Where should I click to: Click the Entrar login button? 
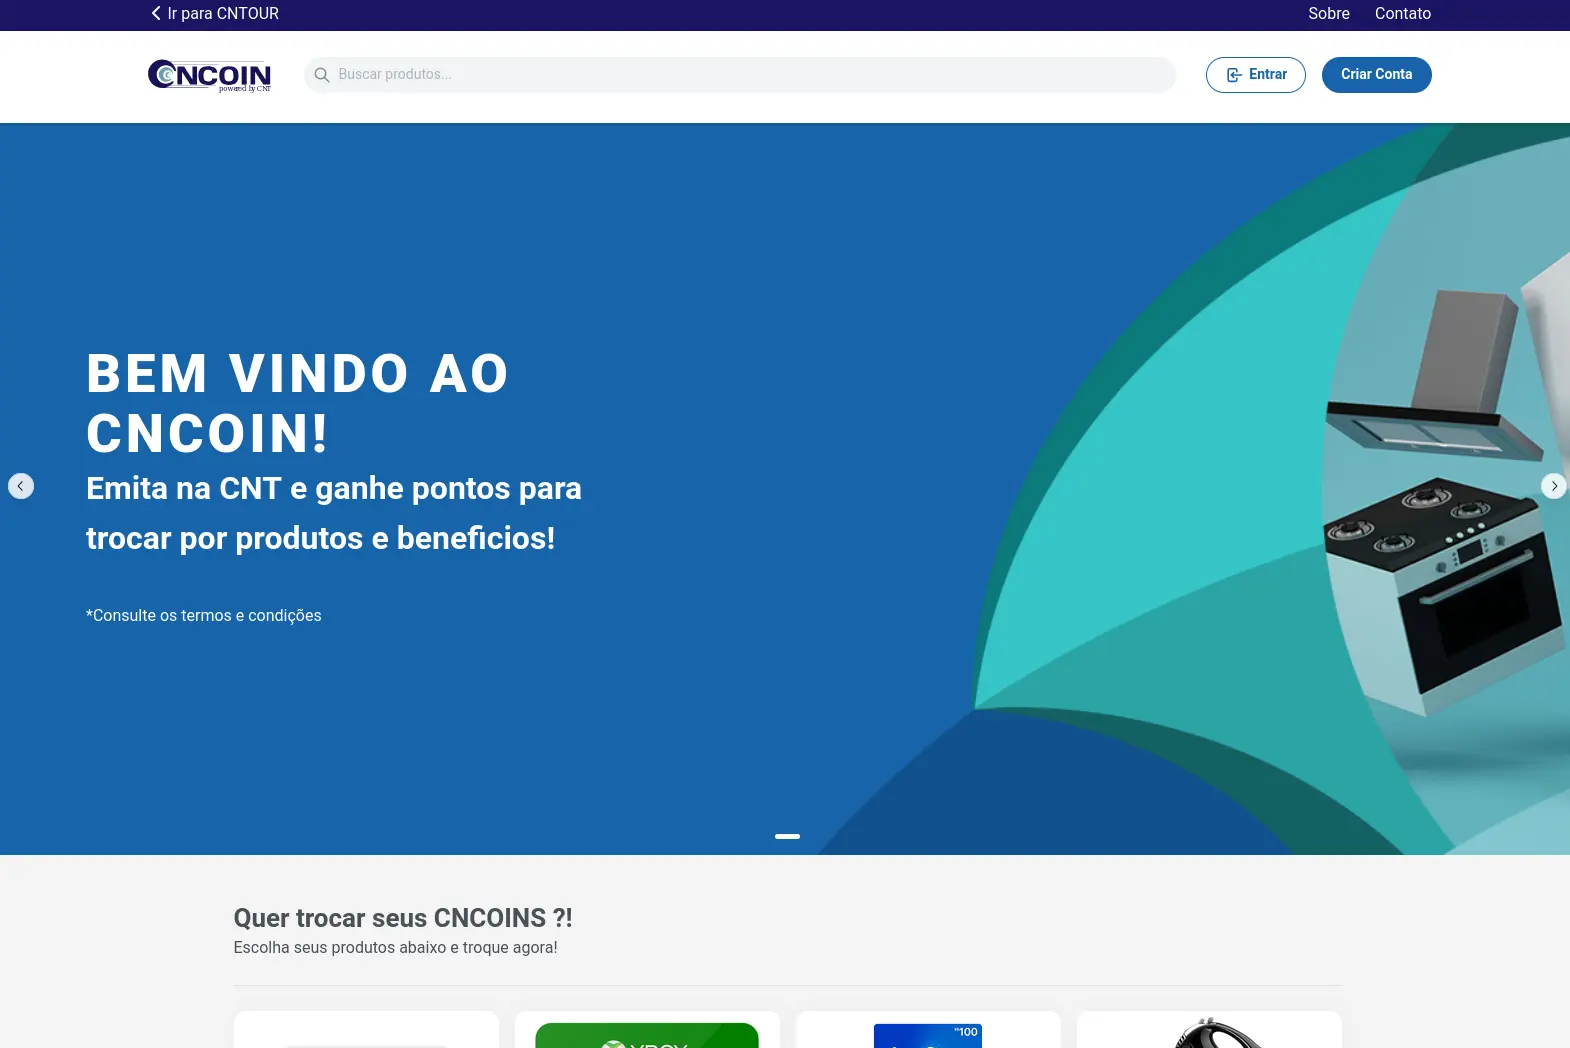[x=1255, y=75]
